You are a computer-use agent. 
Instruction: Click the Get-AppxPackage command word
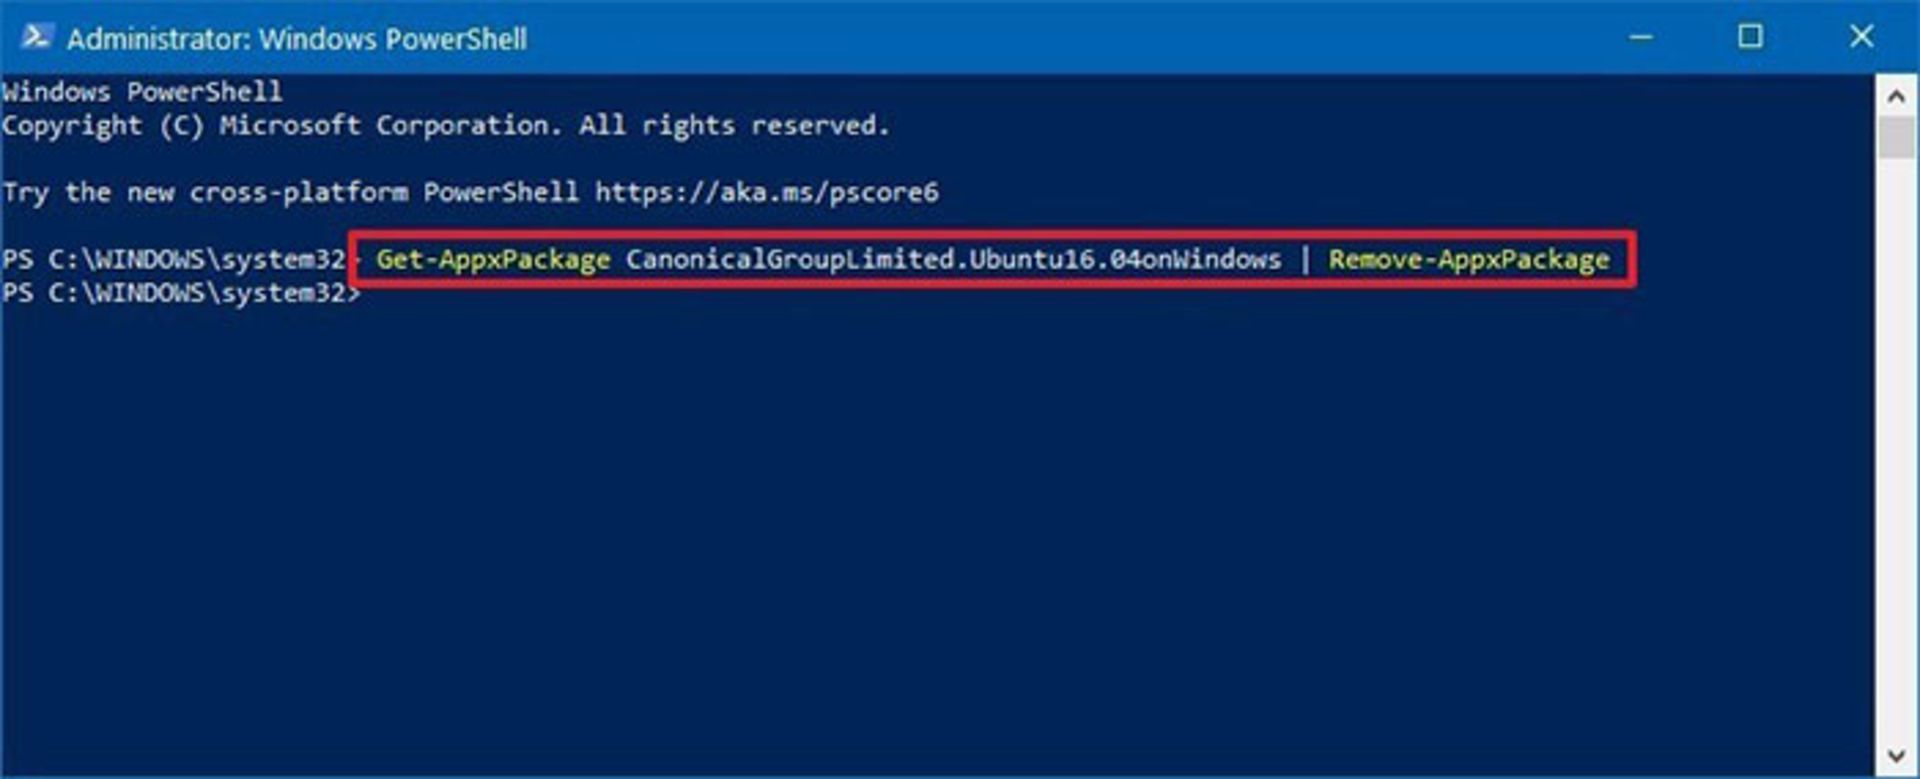tap(493, 260)
